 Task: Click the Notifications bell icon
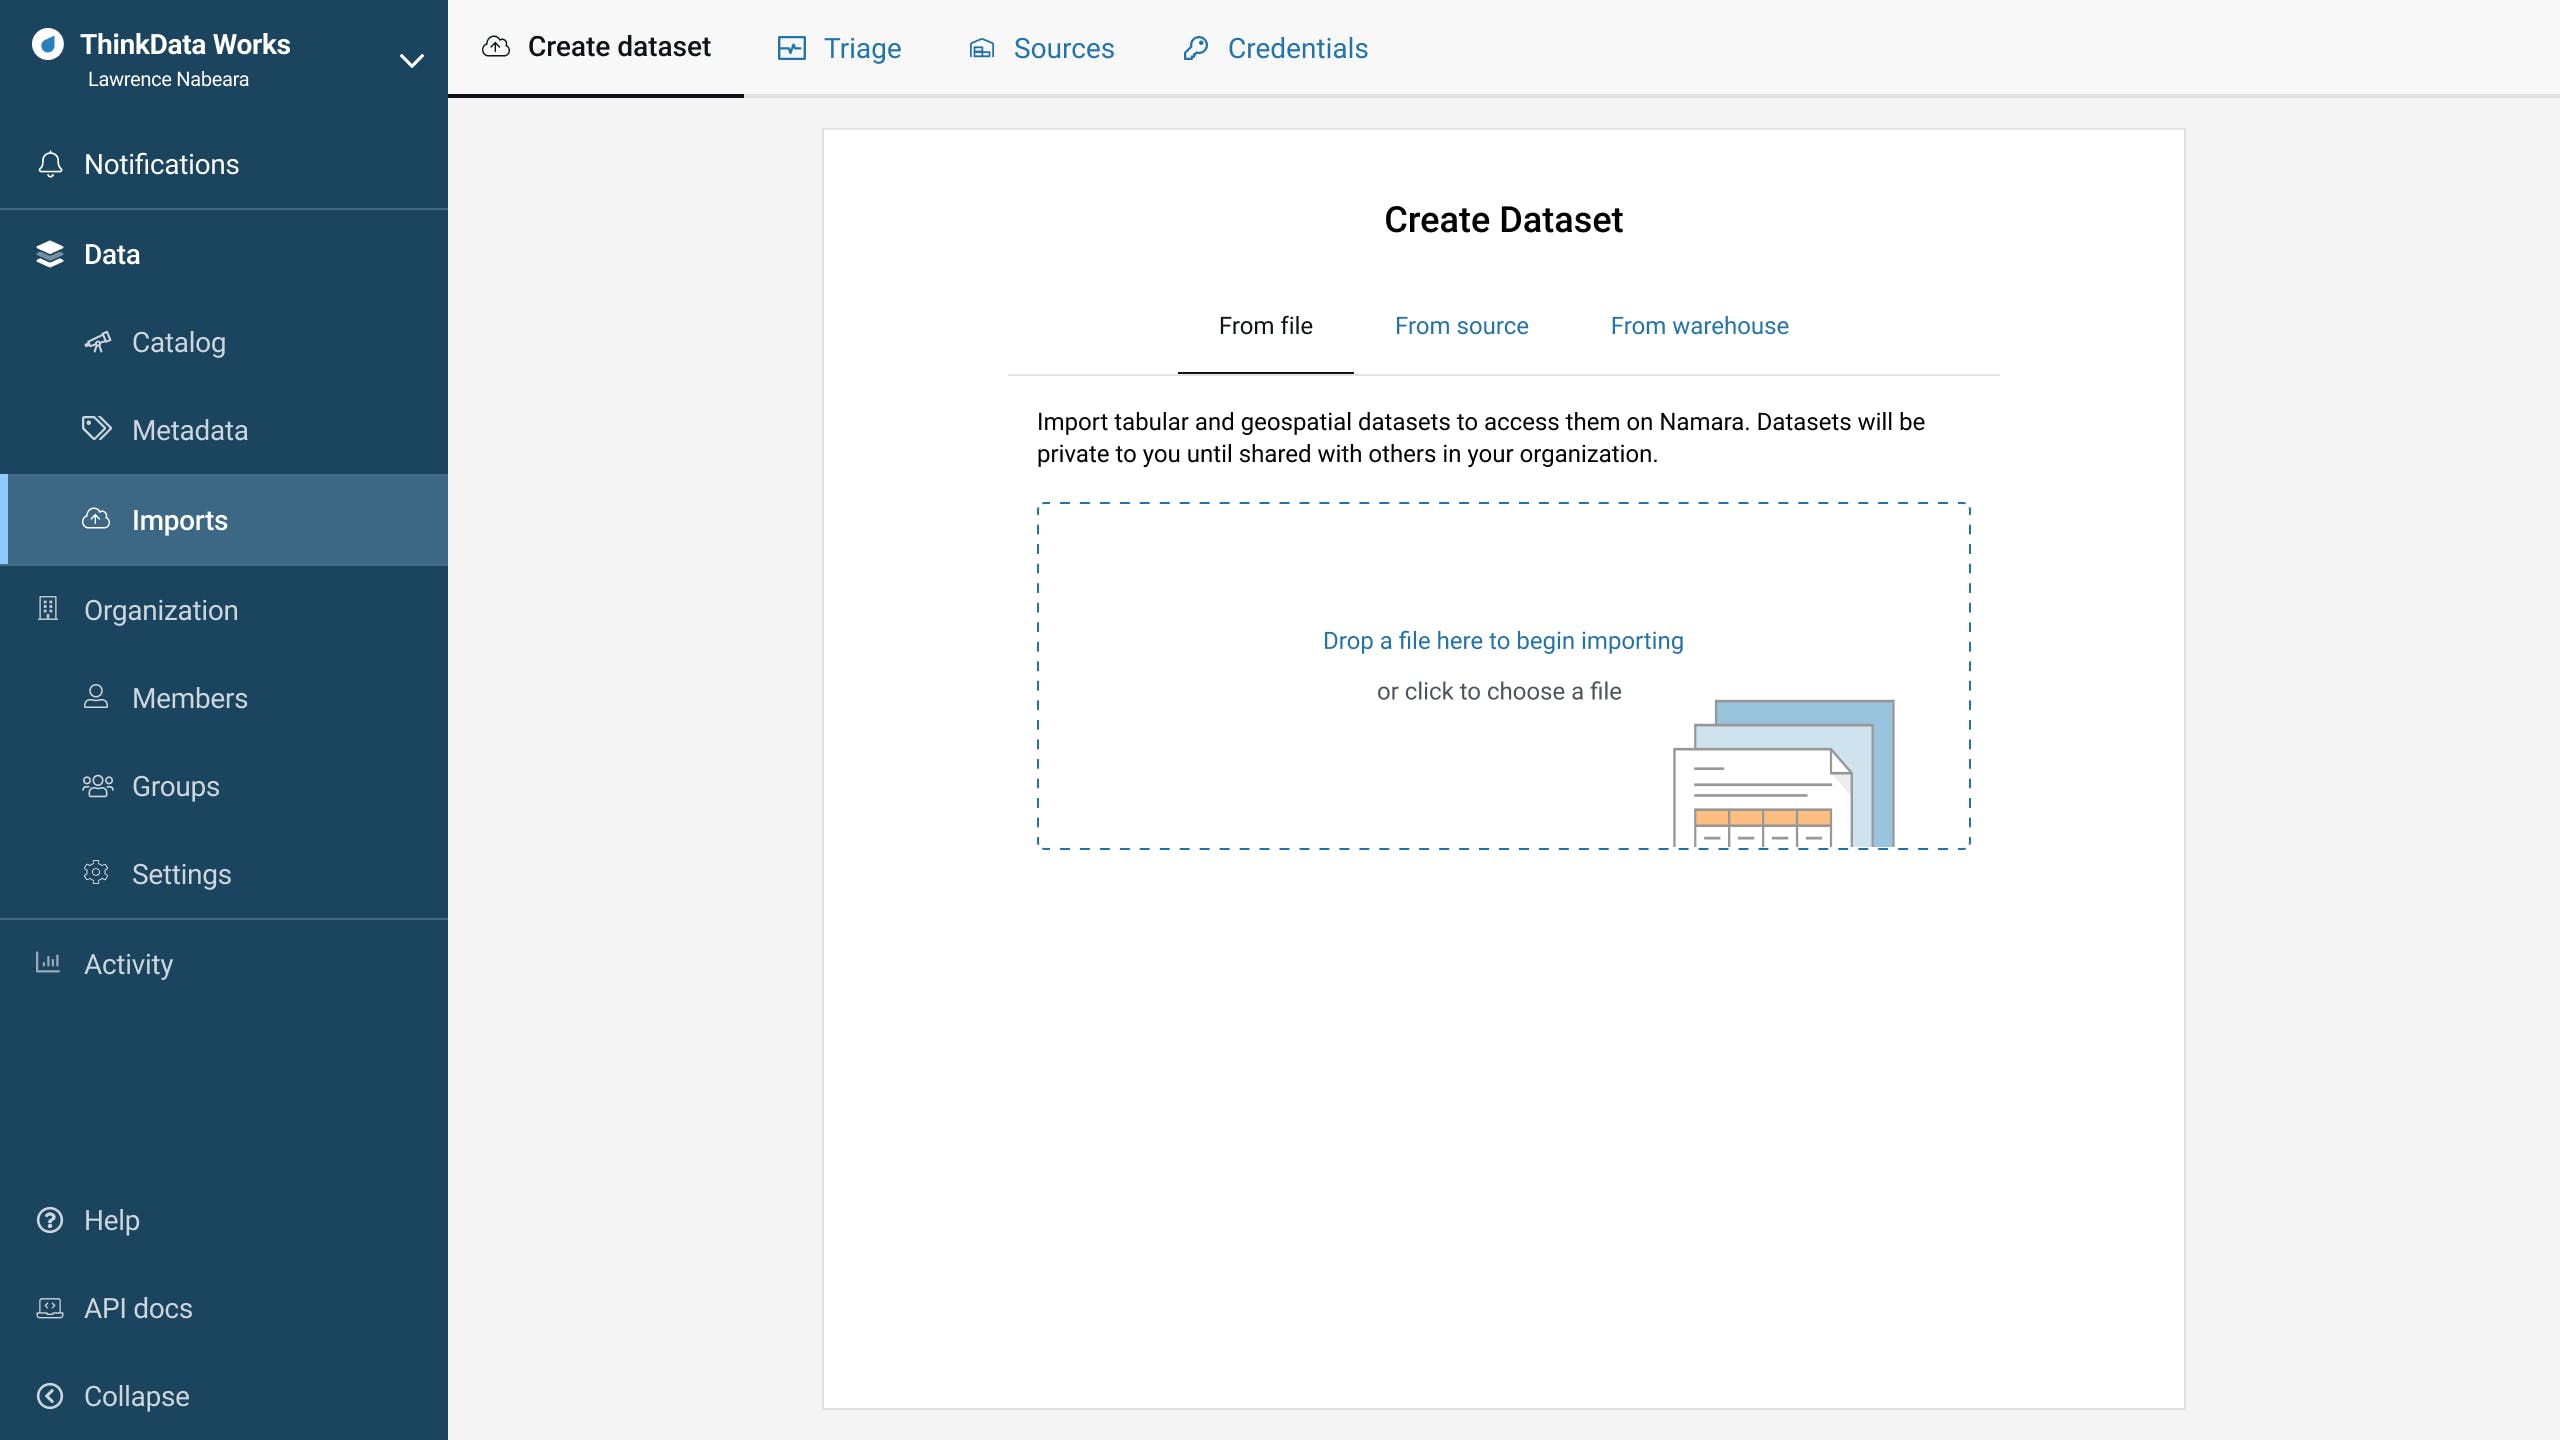click(50, 164)
